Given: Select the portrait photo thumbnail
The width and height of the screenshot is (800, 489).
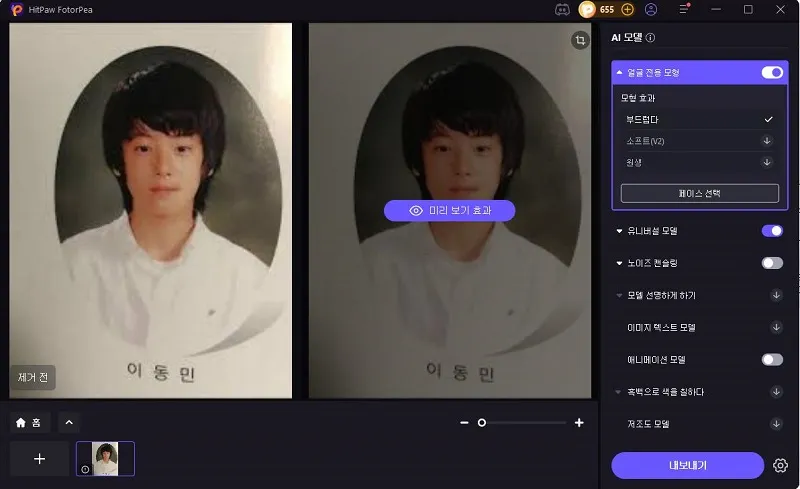Looking at the screenshot, I should pyautogui.click(x=106, y=459).
